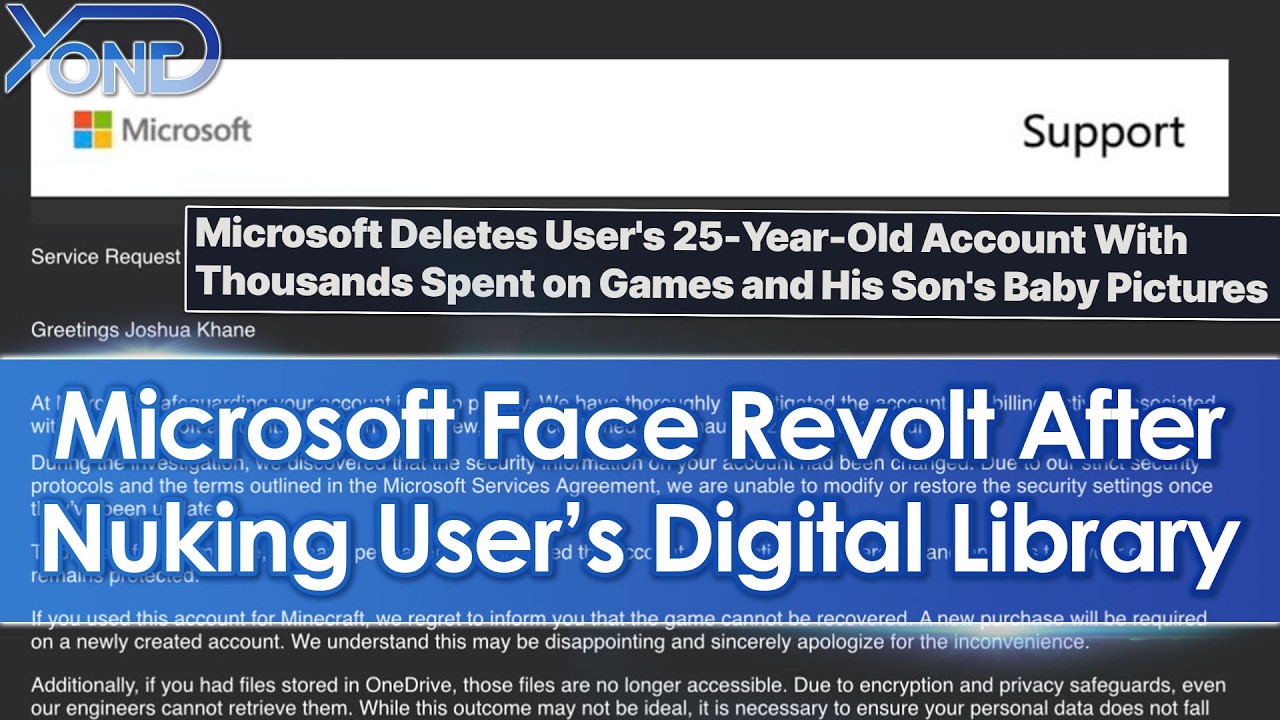Click the "Support" header text

click(1103, 134)
